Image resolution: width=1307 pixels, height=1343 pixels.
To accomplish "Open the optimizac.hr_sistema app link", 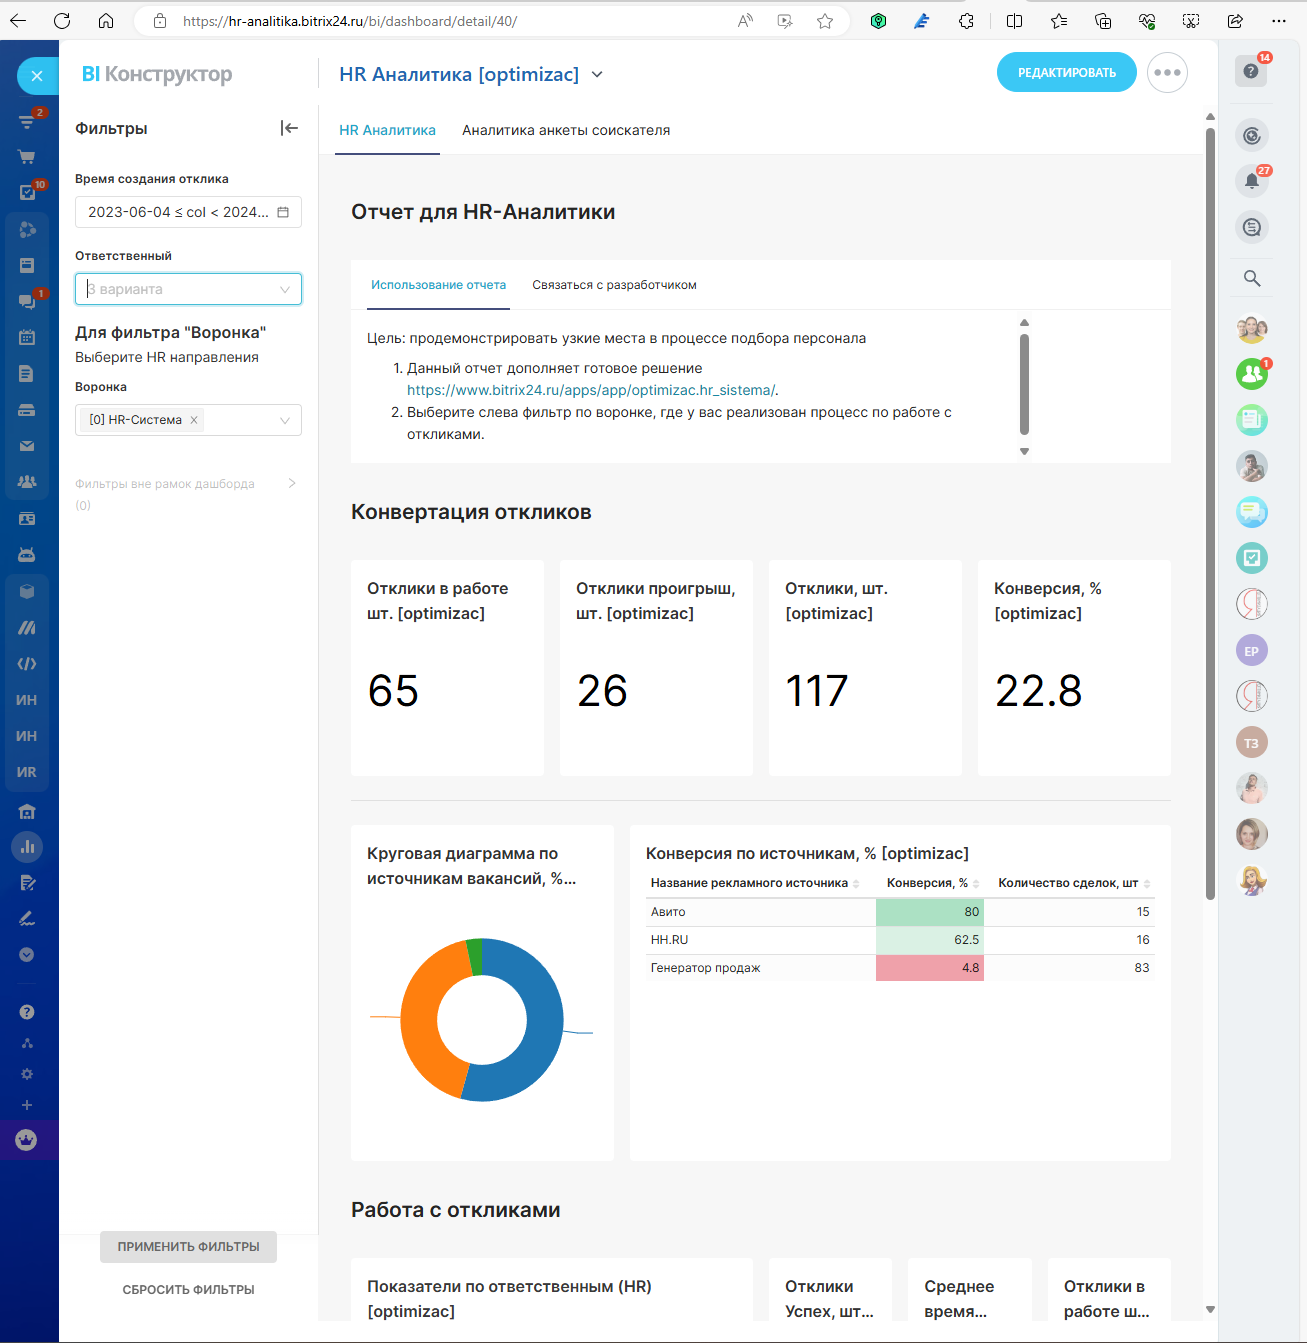I will 590,390.
